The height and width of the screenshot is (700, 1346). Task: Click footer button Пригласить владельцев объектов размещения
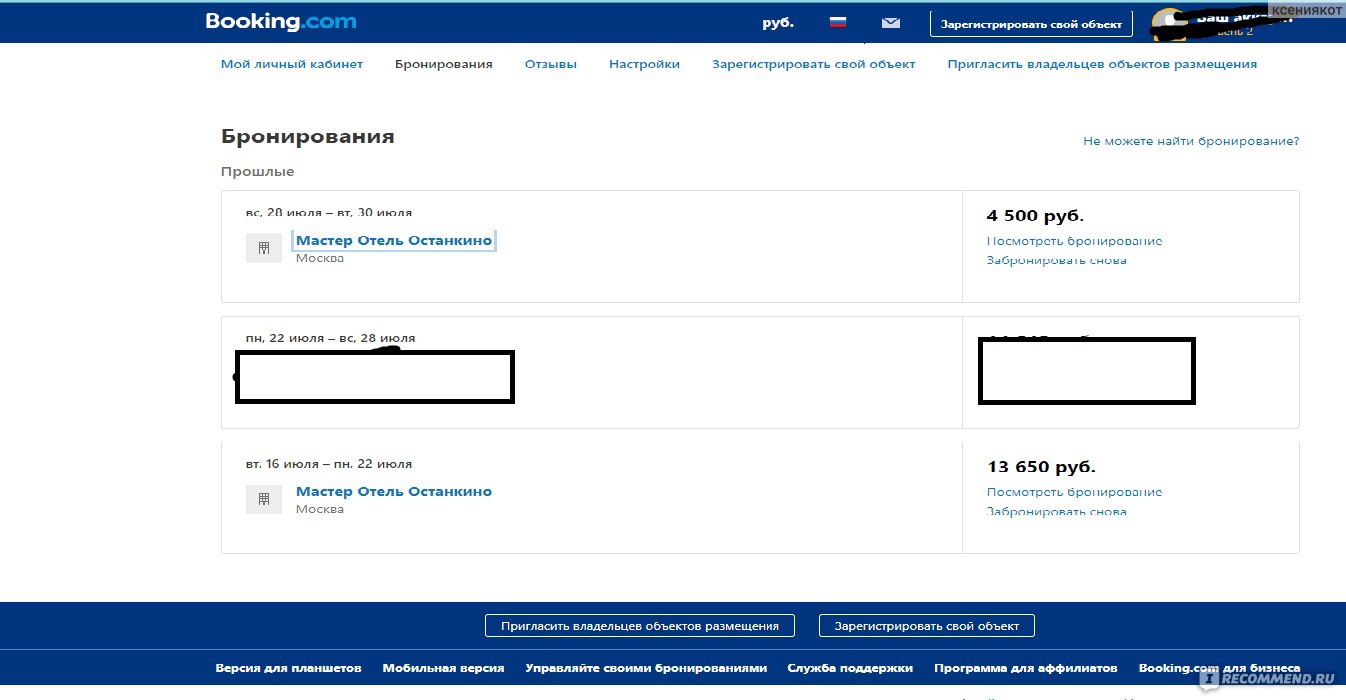point(640,626)
